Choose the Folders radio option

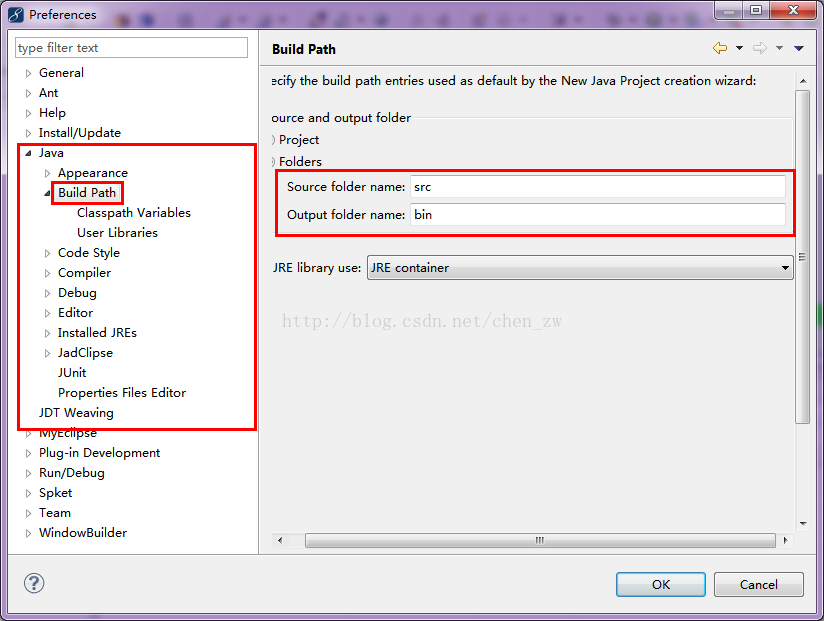click(x=297, y=161)
